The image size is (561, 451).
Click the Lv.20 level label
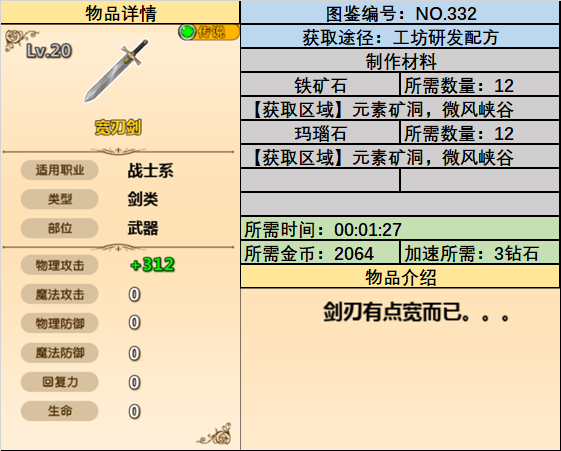(x=49, y=51)
